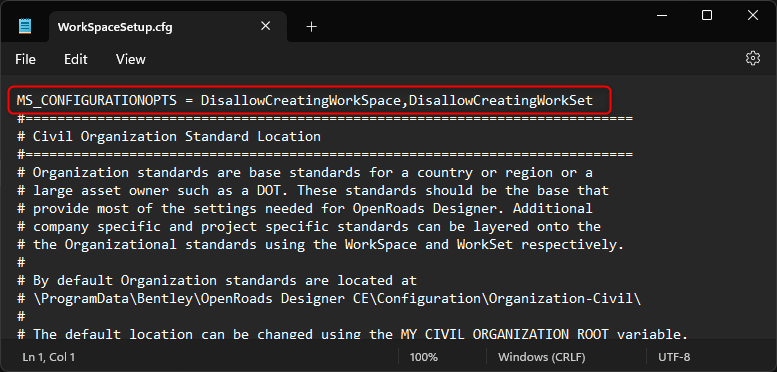Click line starting 'provide most of the settings'

click(x=305, y=208)
